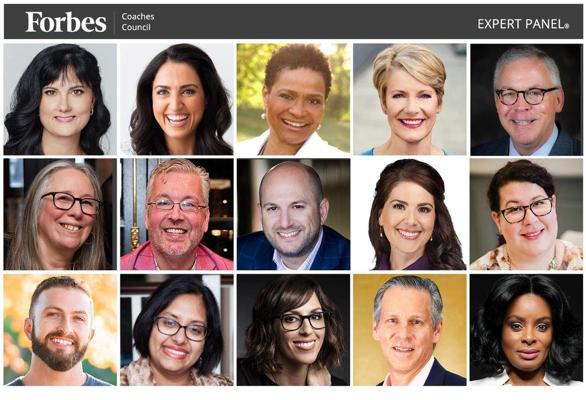Click the EXPERT PANEL label
Viewport: 586px width, 400px height.
pyautogui.click(x=521, y=24)
